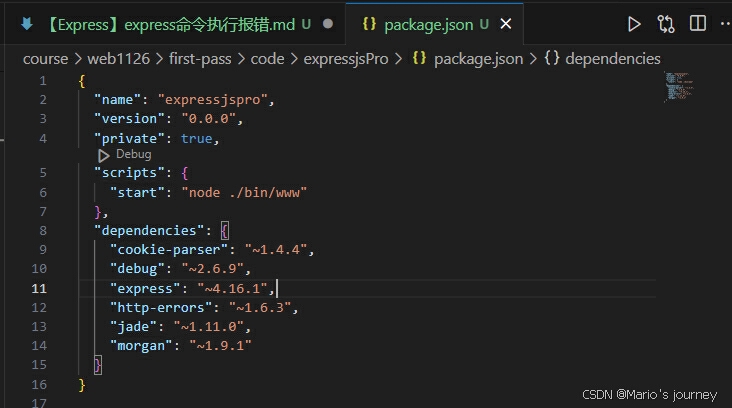
Task: Close the package.json tab
Action: point(506,24)
